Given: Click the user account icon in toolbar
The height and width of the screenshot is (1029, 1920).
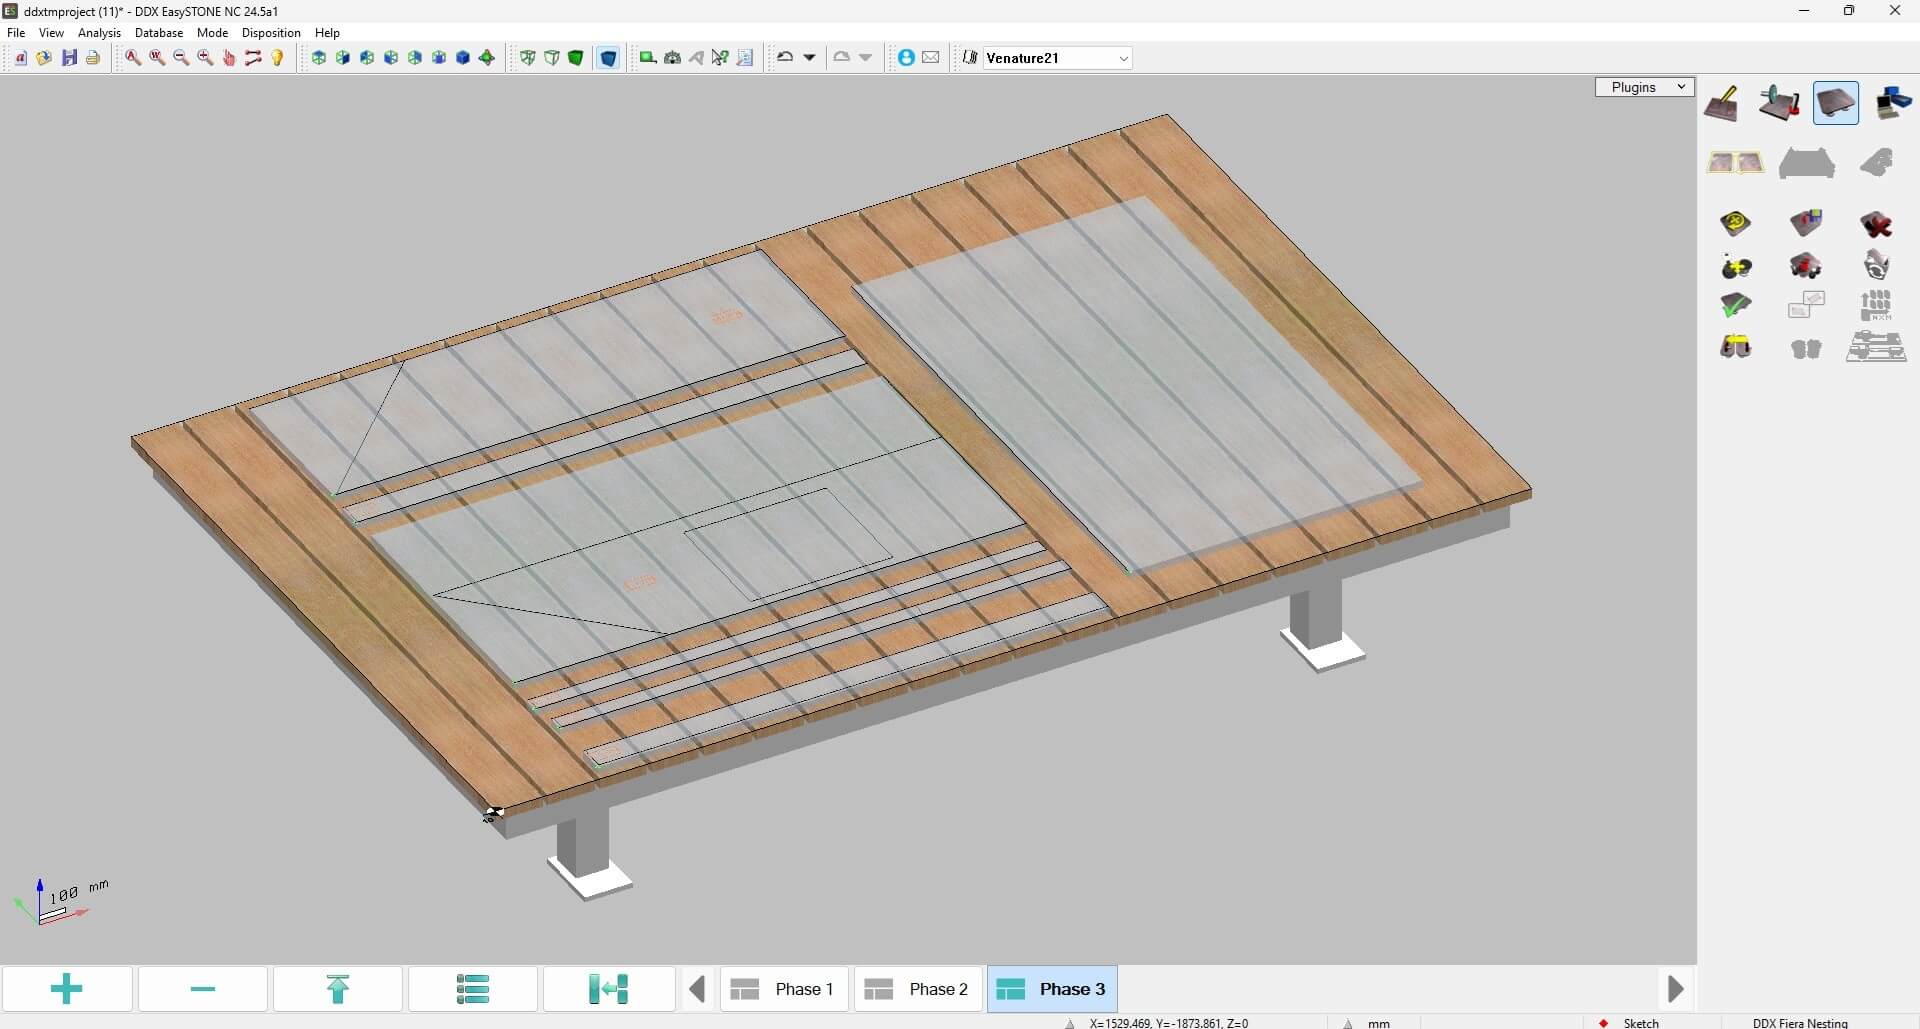Looking at the screenshot, I should click(905, 58).
